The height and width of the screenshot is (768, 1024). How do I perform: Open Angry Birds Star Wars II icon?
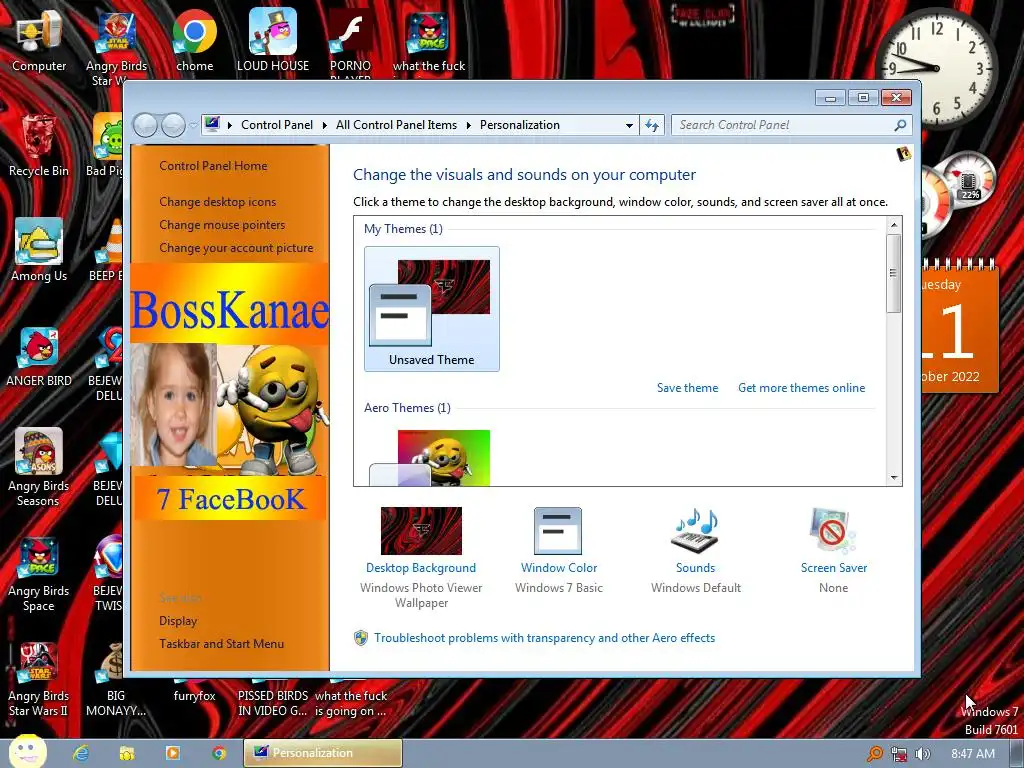coord(39,679)
